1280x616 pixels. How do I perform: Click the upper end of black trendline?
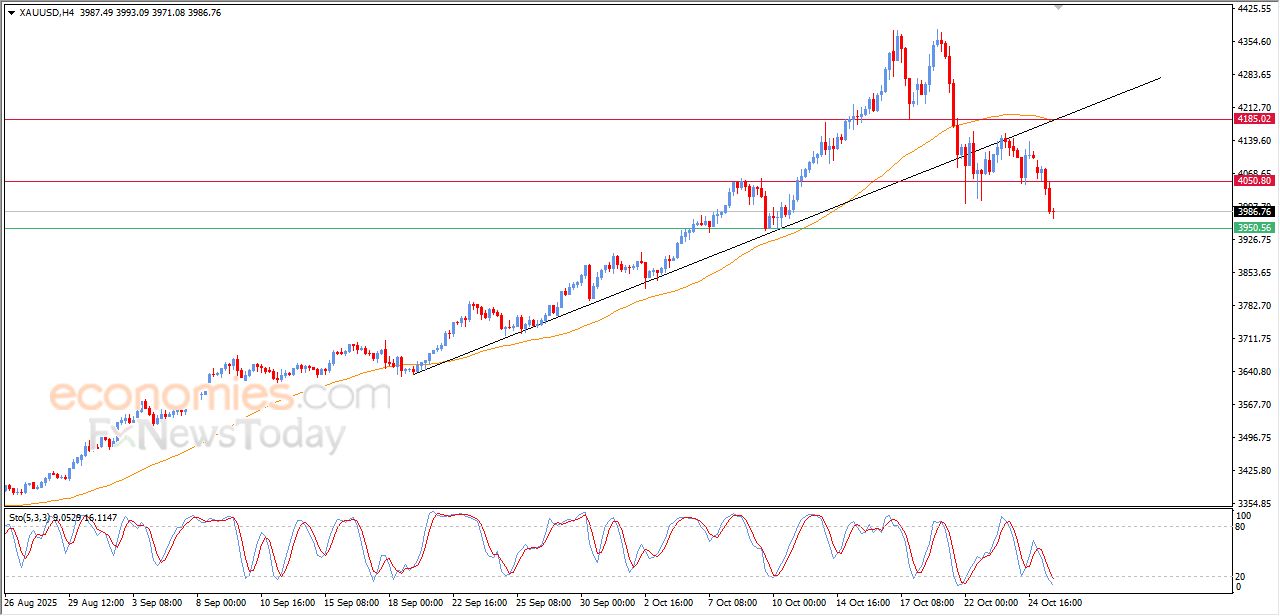point(1160,77)
